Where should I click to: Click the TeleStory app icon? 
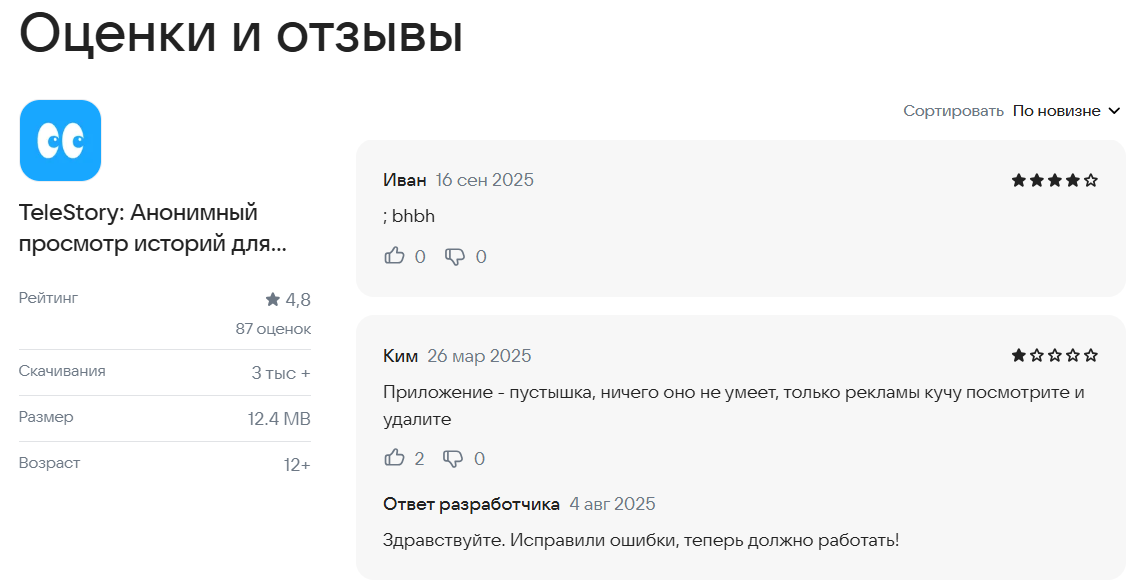tap(60, 140)
